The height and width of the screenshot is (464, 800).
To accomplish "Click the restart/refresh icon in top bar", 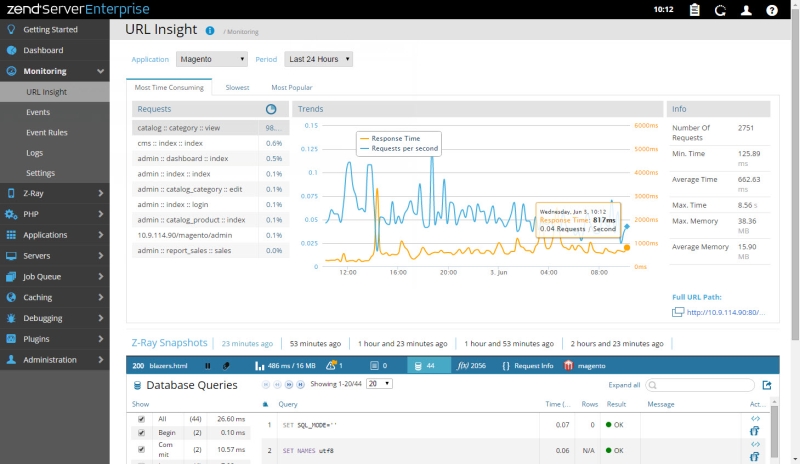I will (721, 10).
